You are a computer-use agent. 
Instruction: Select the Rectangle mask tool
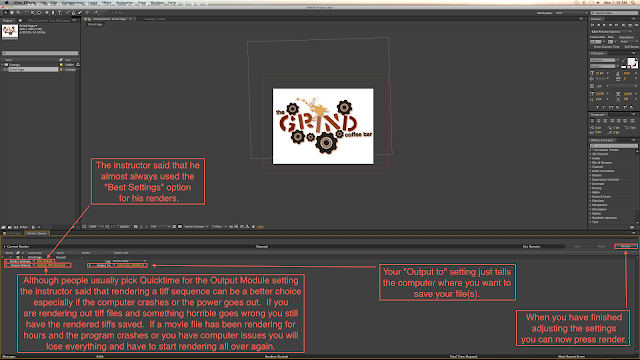click(x=47, y=13)
